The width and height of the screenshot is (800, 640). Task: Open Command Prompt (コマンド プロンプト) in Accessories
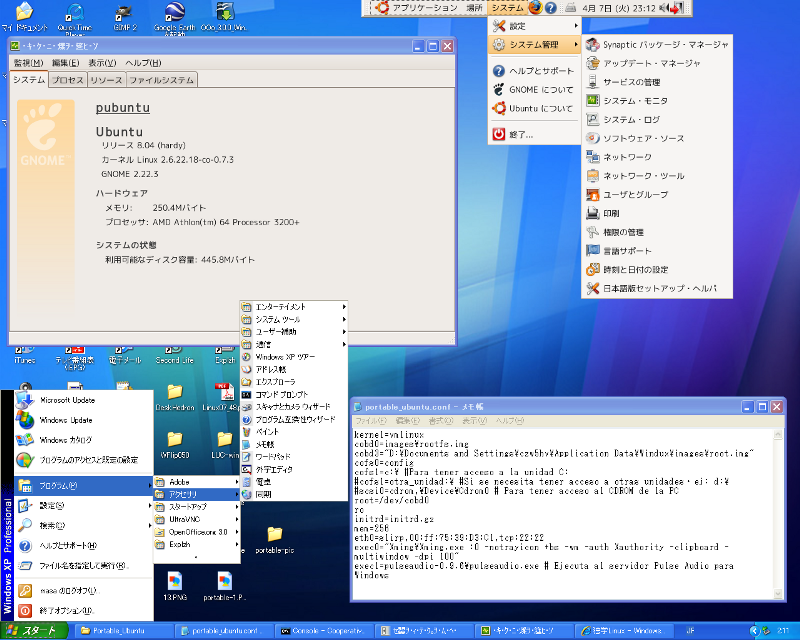[294, 395]
